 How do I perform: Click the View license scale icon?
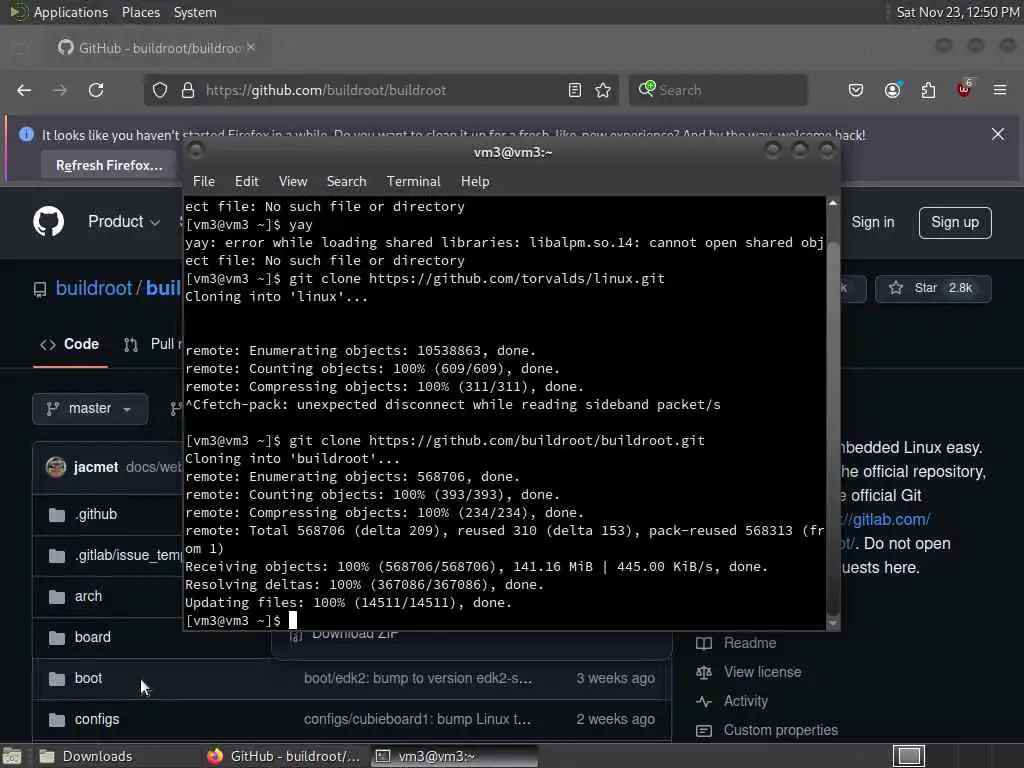click(704, 672)
